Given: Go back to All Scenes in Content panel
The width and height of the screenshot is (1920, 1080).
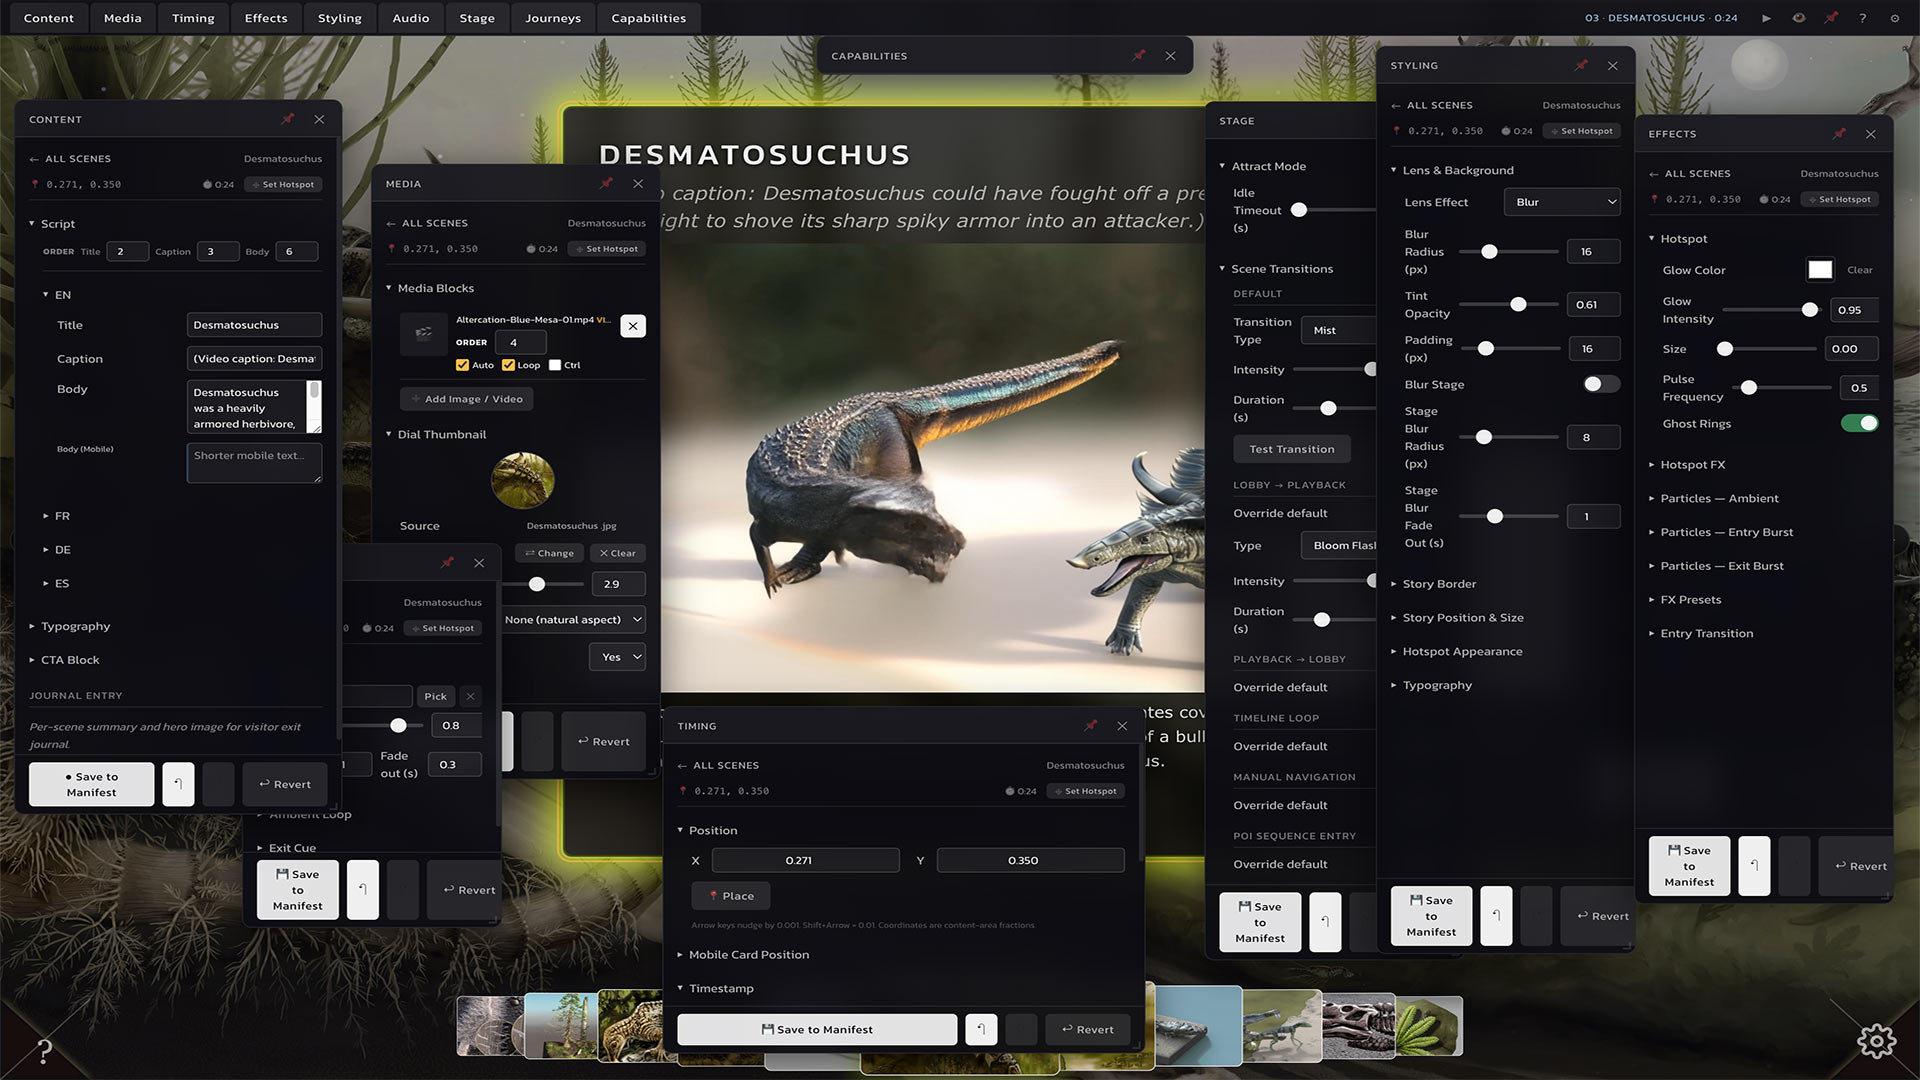Looking at the screenshot, I should (x=70, y=158).
